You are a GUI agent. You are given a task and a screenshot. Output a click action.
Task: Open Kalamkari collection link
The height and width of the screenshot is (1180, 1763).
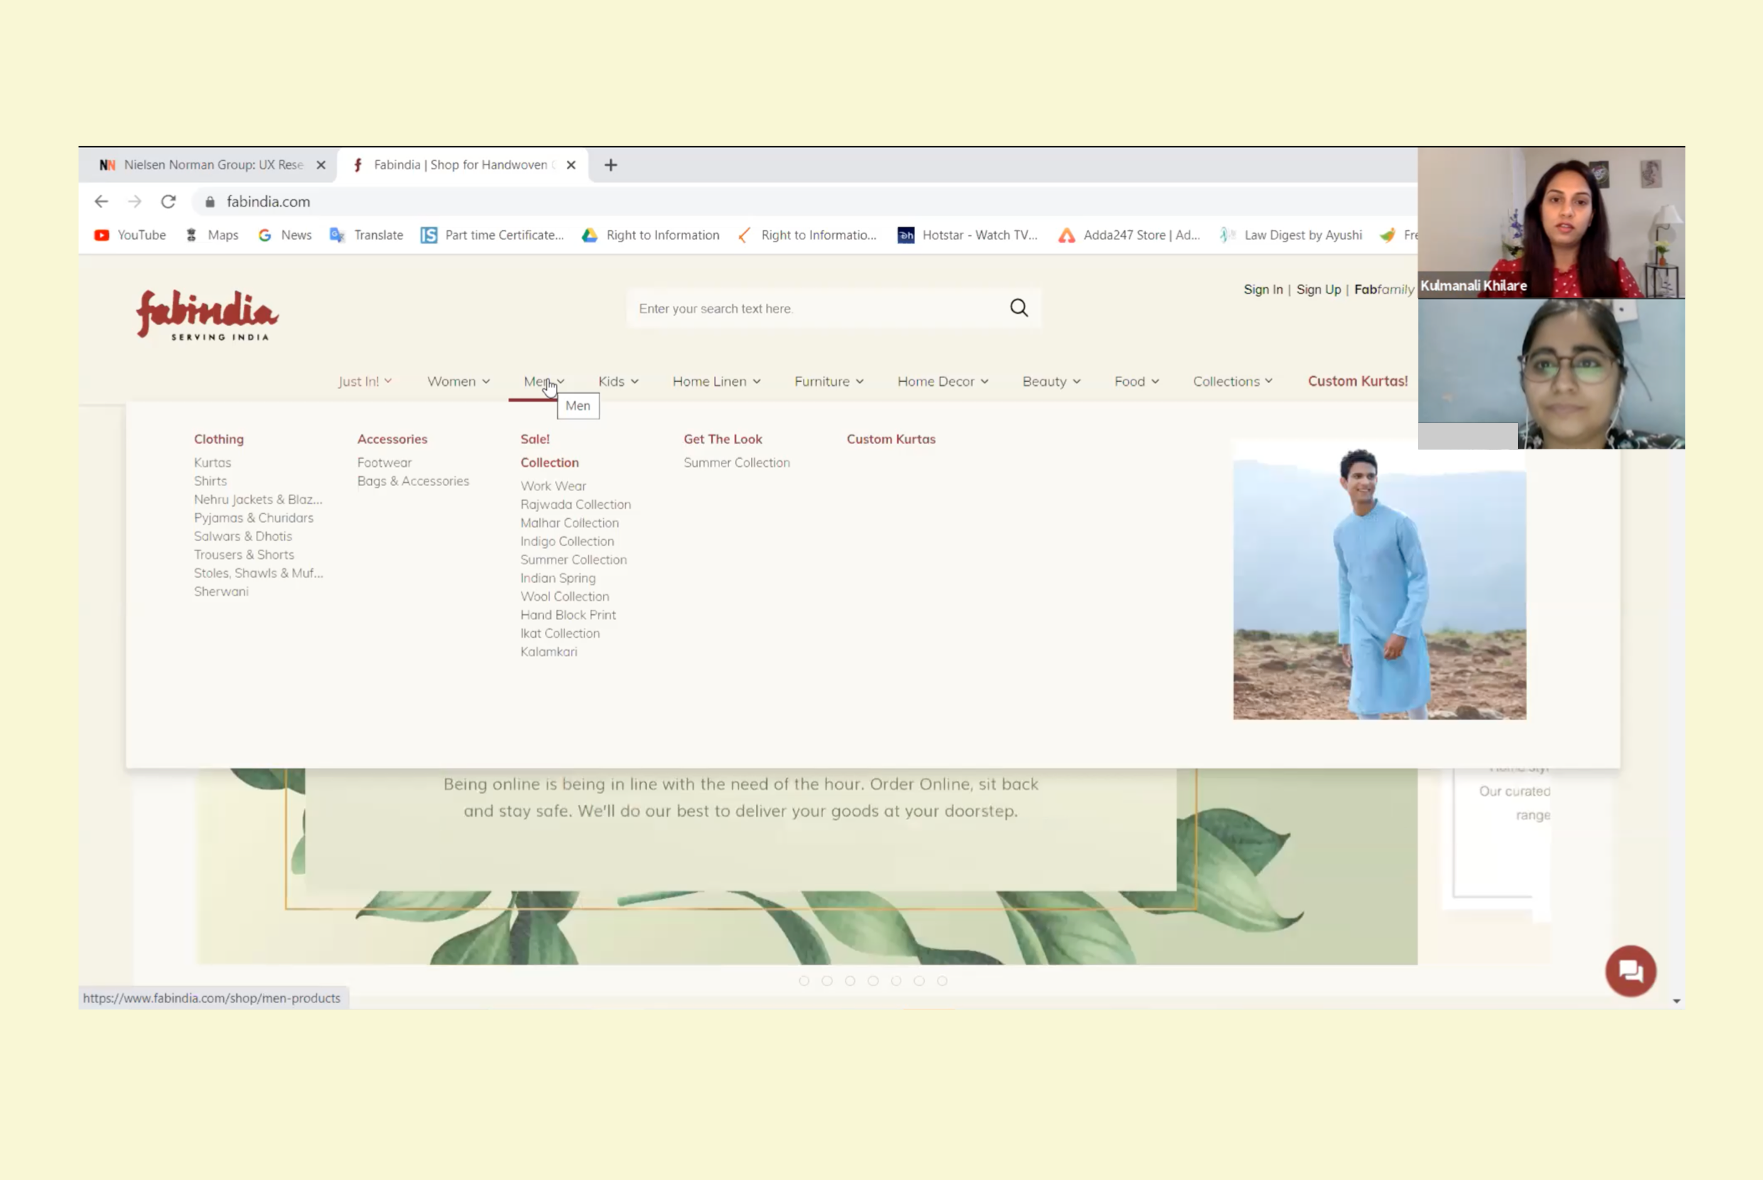point(548,652)
